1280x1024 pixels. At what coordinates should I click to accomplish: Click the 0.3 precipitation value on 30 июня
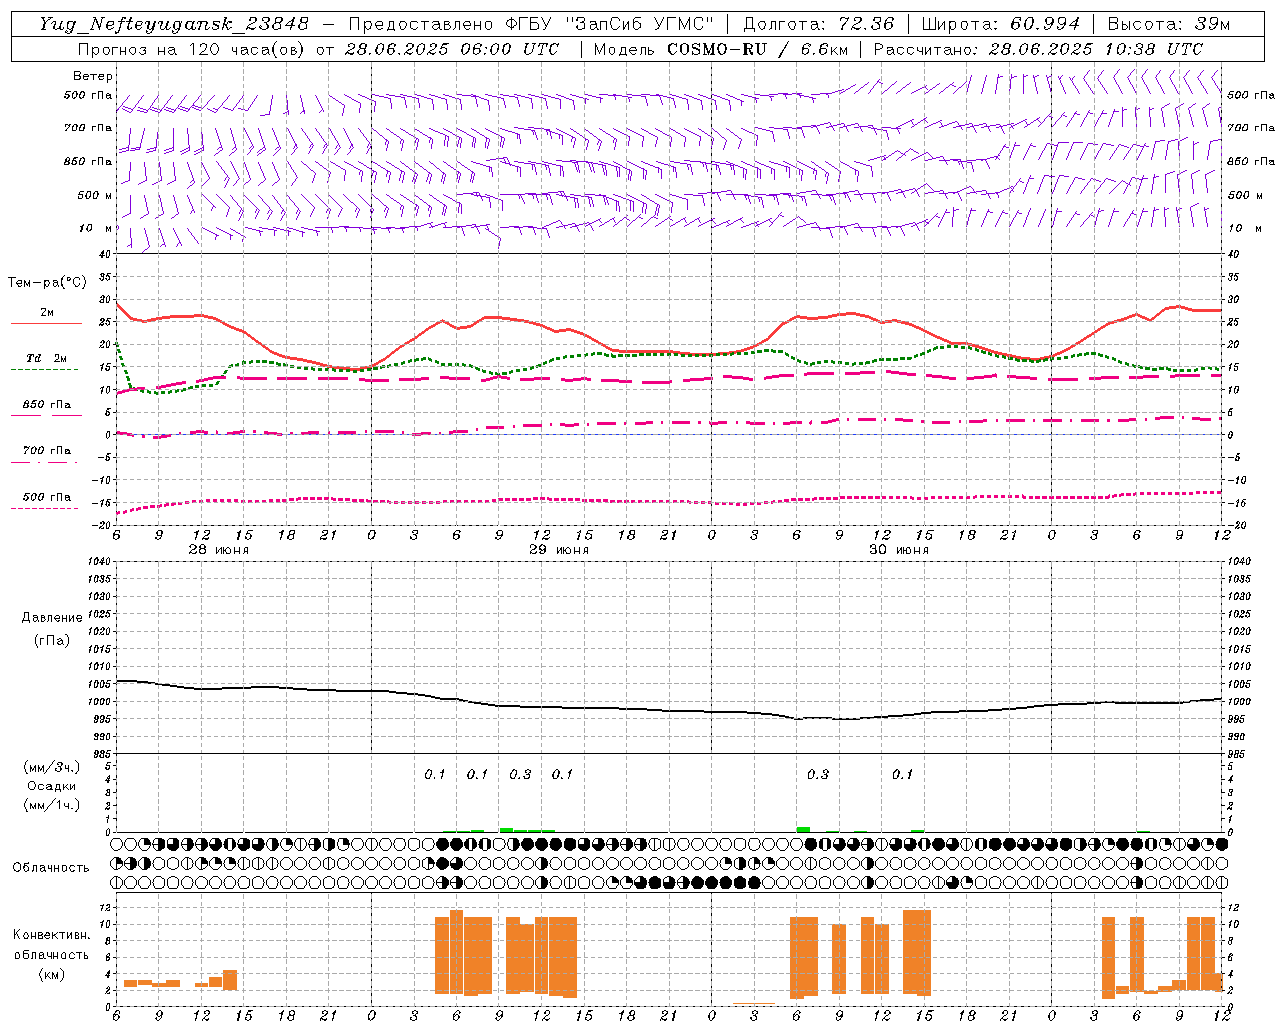pos(818,774)
